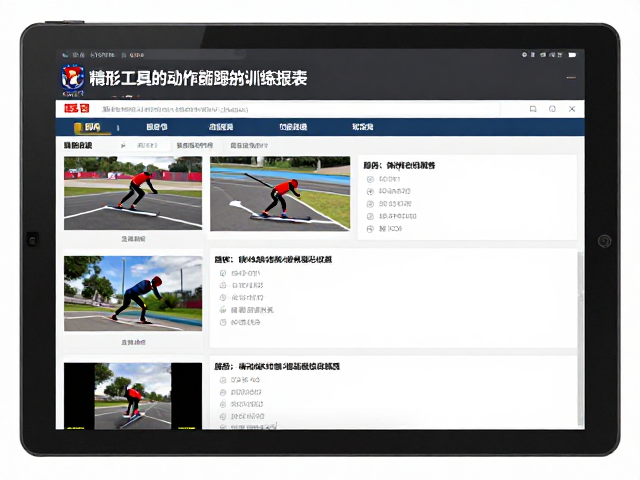Image resolution: width=640 pixels, height=480 pixels.
Task: Open the video thumbnail with the black side bars
Action: coord(133,396)
